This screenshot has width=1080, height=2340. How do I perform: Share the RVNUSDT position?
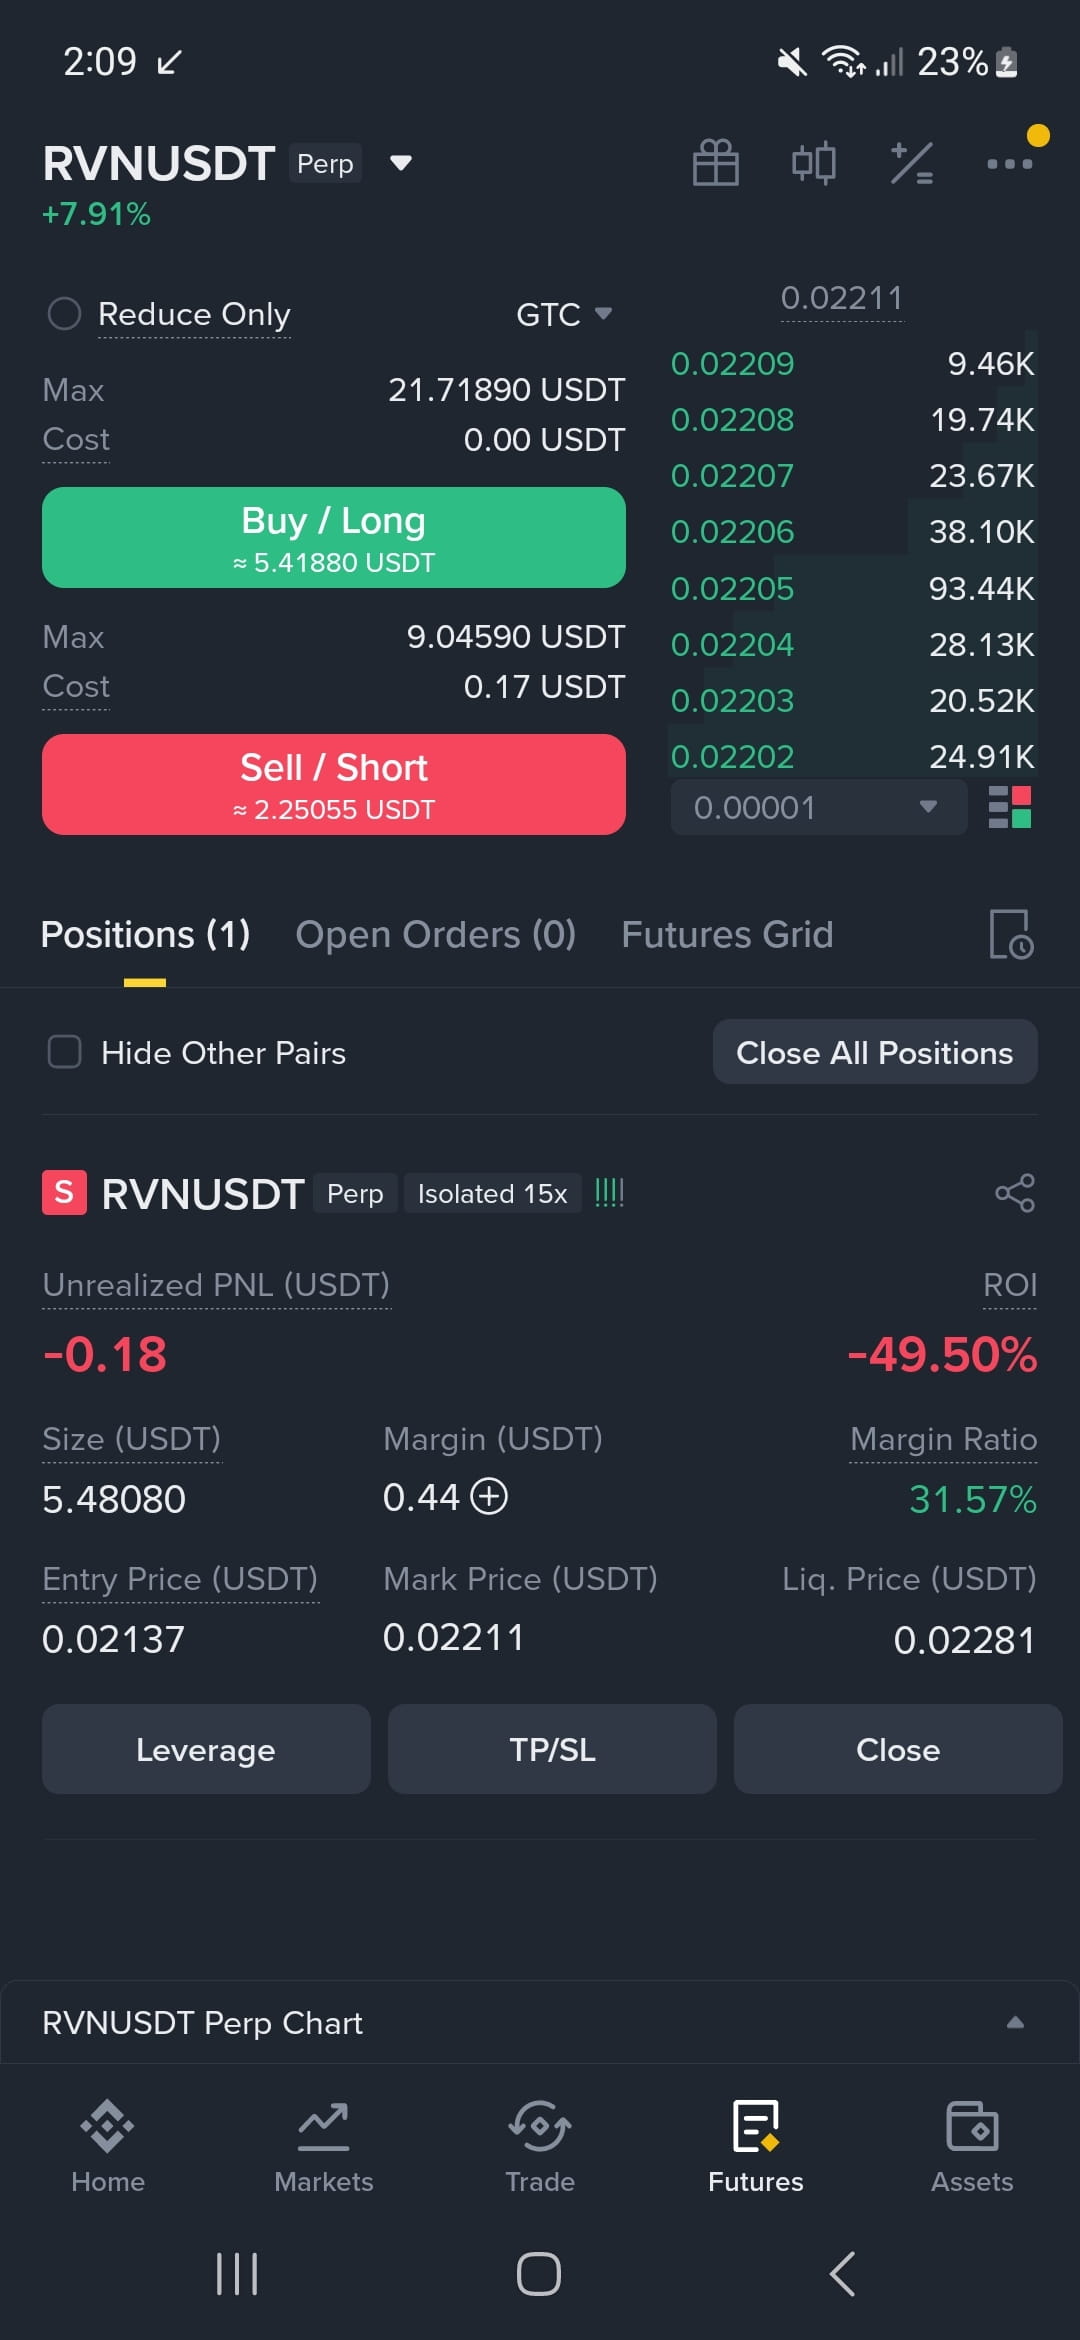pyautogui.click(x=1015, y=1193)
